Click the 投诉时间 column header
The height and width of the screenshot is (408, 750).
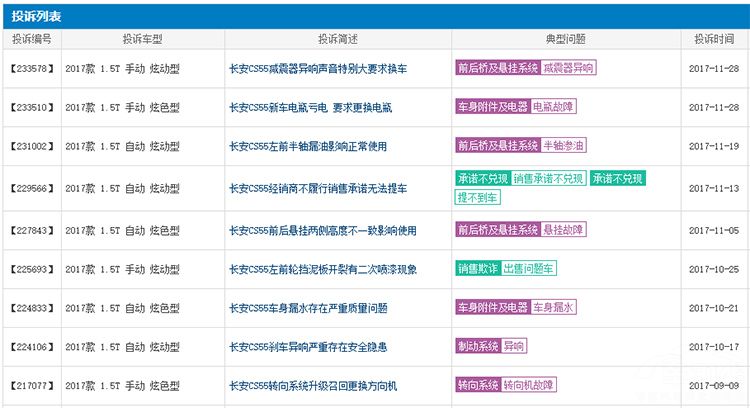[x=714, y=39]
